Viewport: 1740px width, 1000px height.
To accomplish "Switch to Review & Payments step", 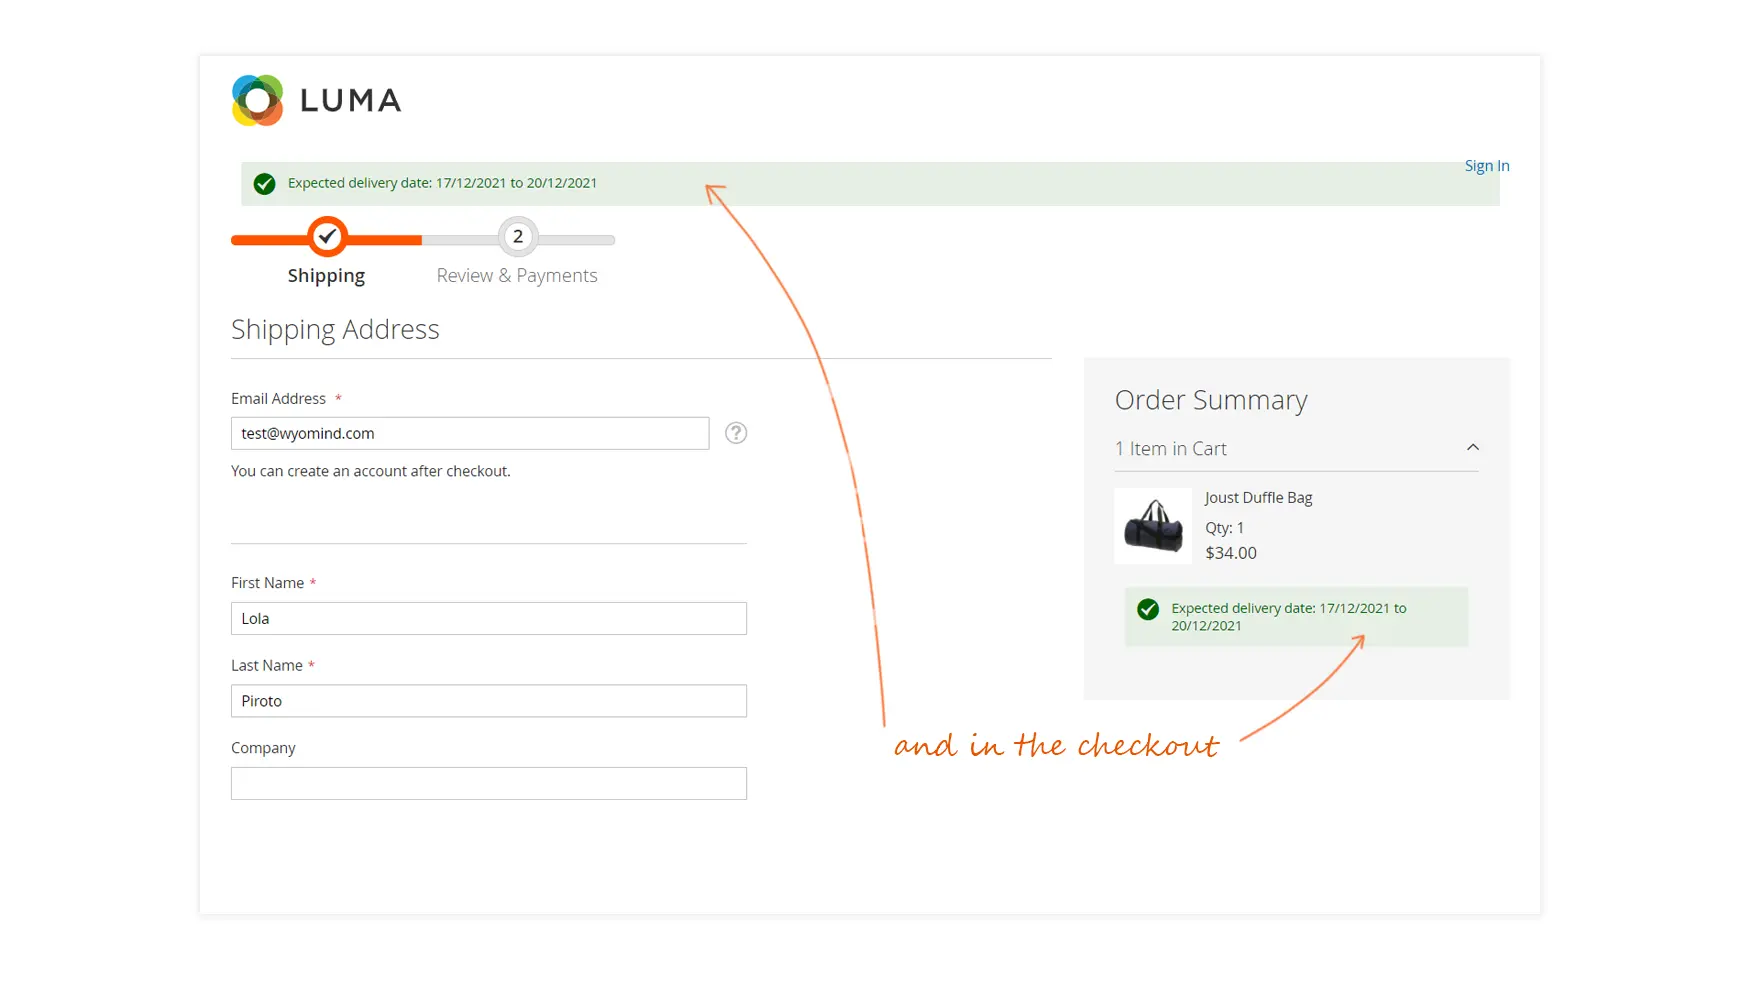I will tap(517, 276).
